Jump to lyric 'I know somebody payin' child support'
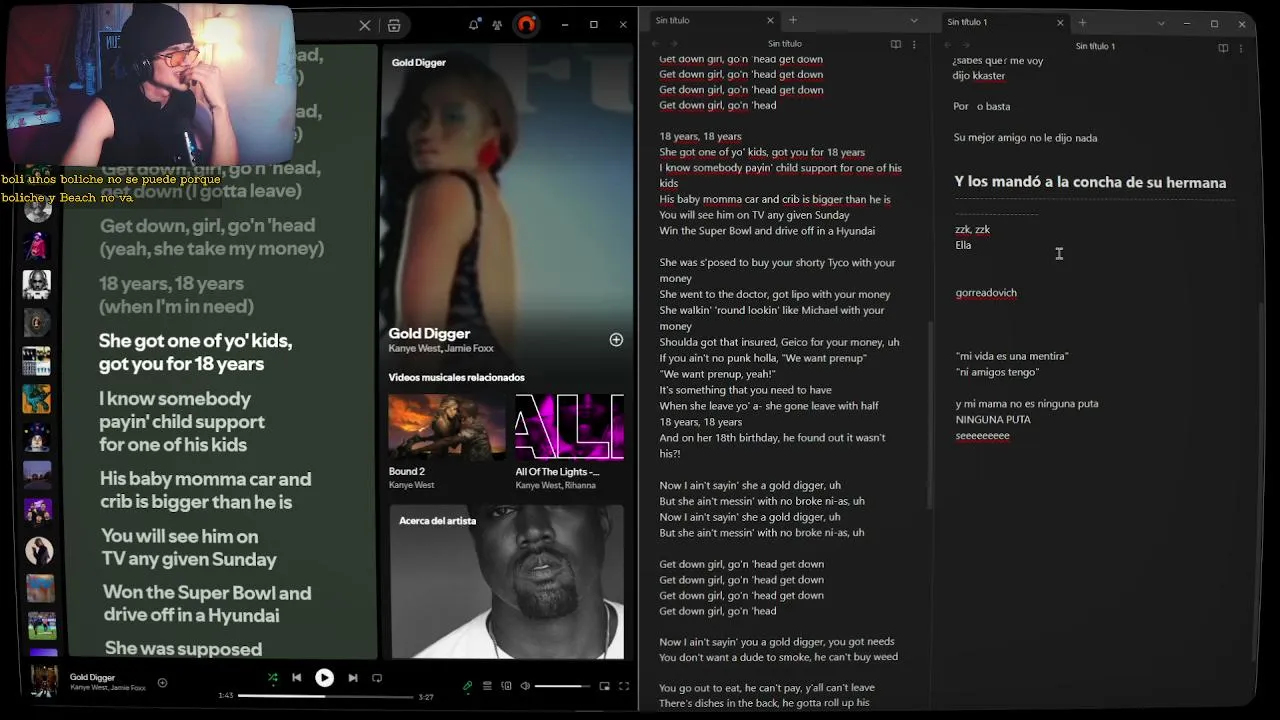This screenshot has height=720, width=1280. click(182, 421)
